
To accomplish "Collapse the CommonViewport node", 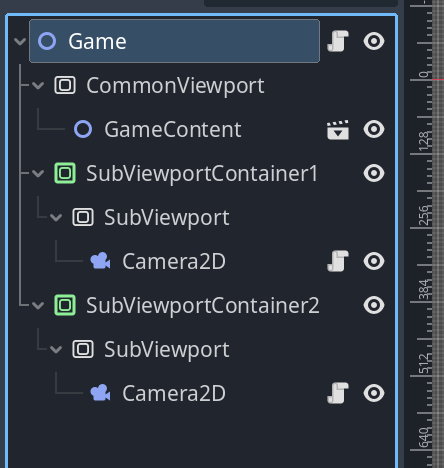I will pos(38,86).
